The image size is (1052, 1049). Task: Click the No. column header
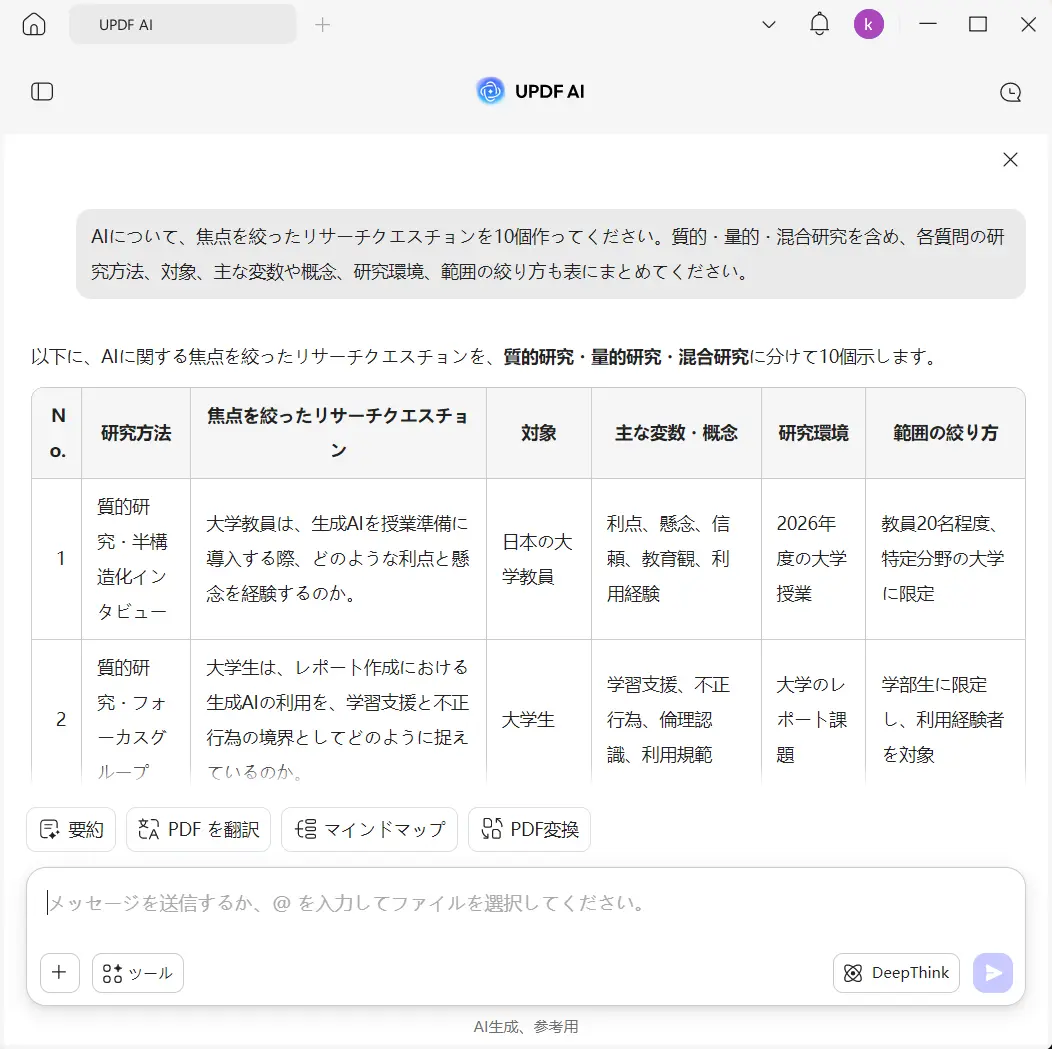[57, 433]
